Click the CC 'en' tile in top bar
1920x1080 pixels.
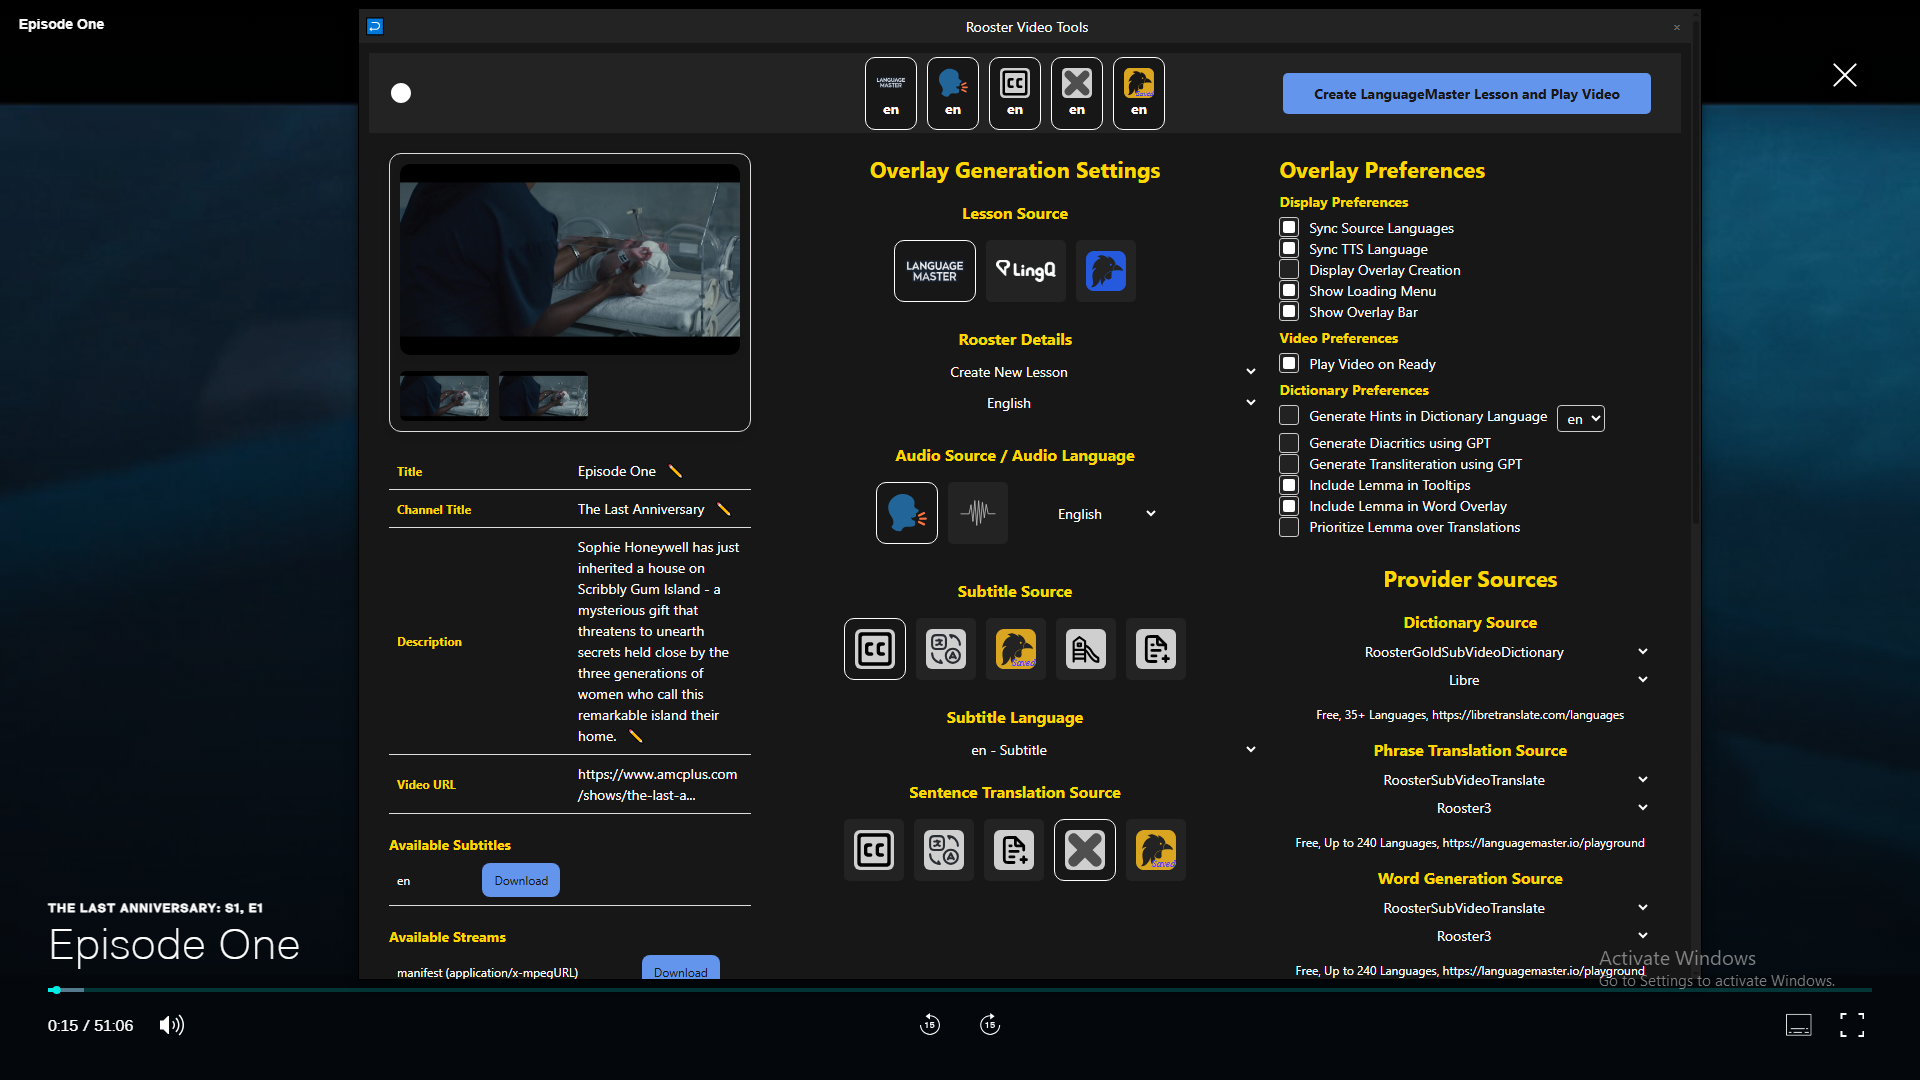(x=1014, y=93)
